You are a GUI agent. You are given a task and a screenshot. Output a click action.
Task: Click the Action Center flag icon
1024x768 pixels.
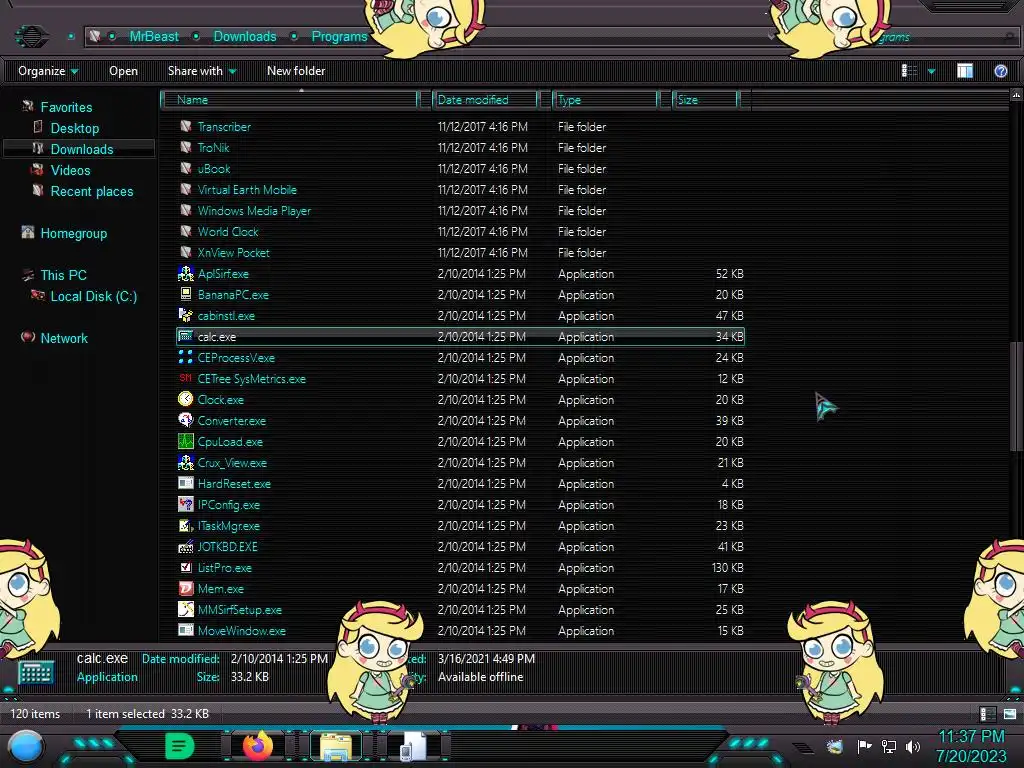pyautogui.click(x=864, y=746)
